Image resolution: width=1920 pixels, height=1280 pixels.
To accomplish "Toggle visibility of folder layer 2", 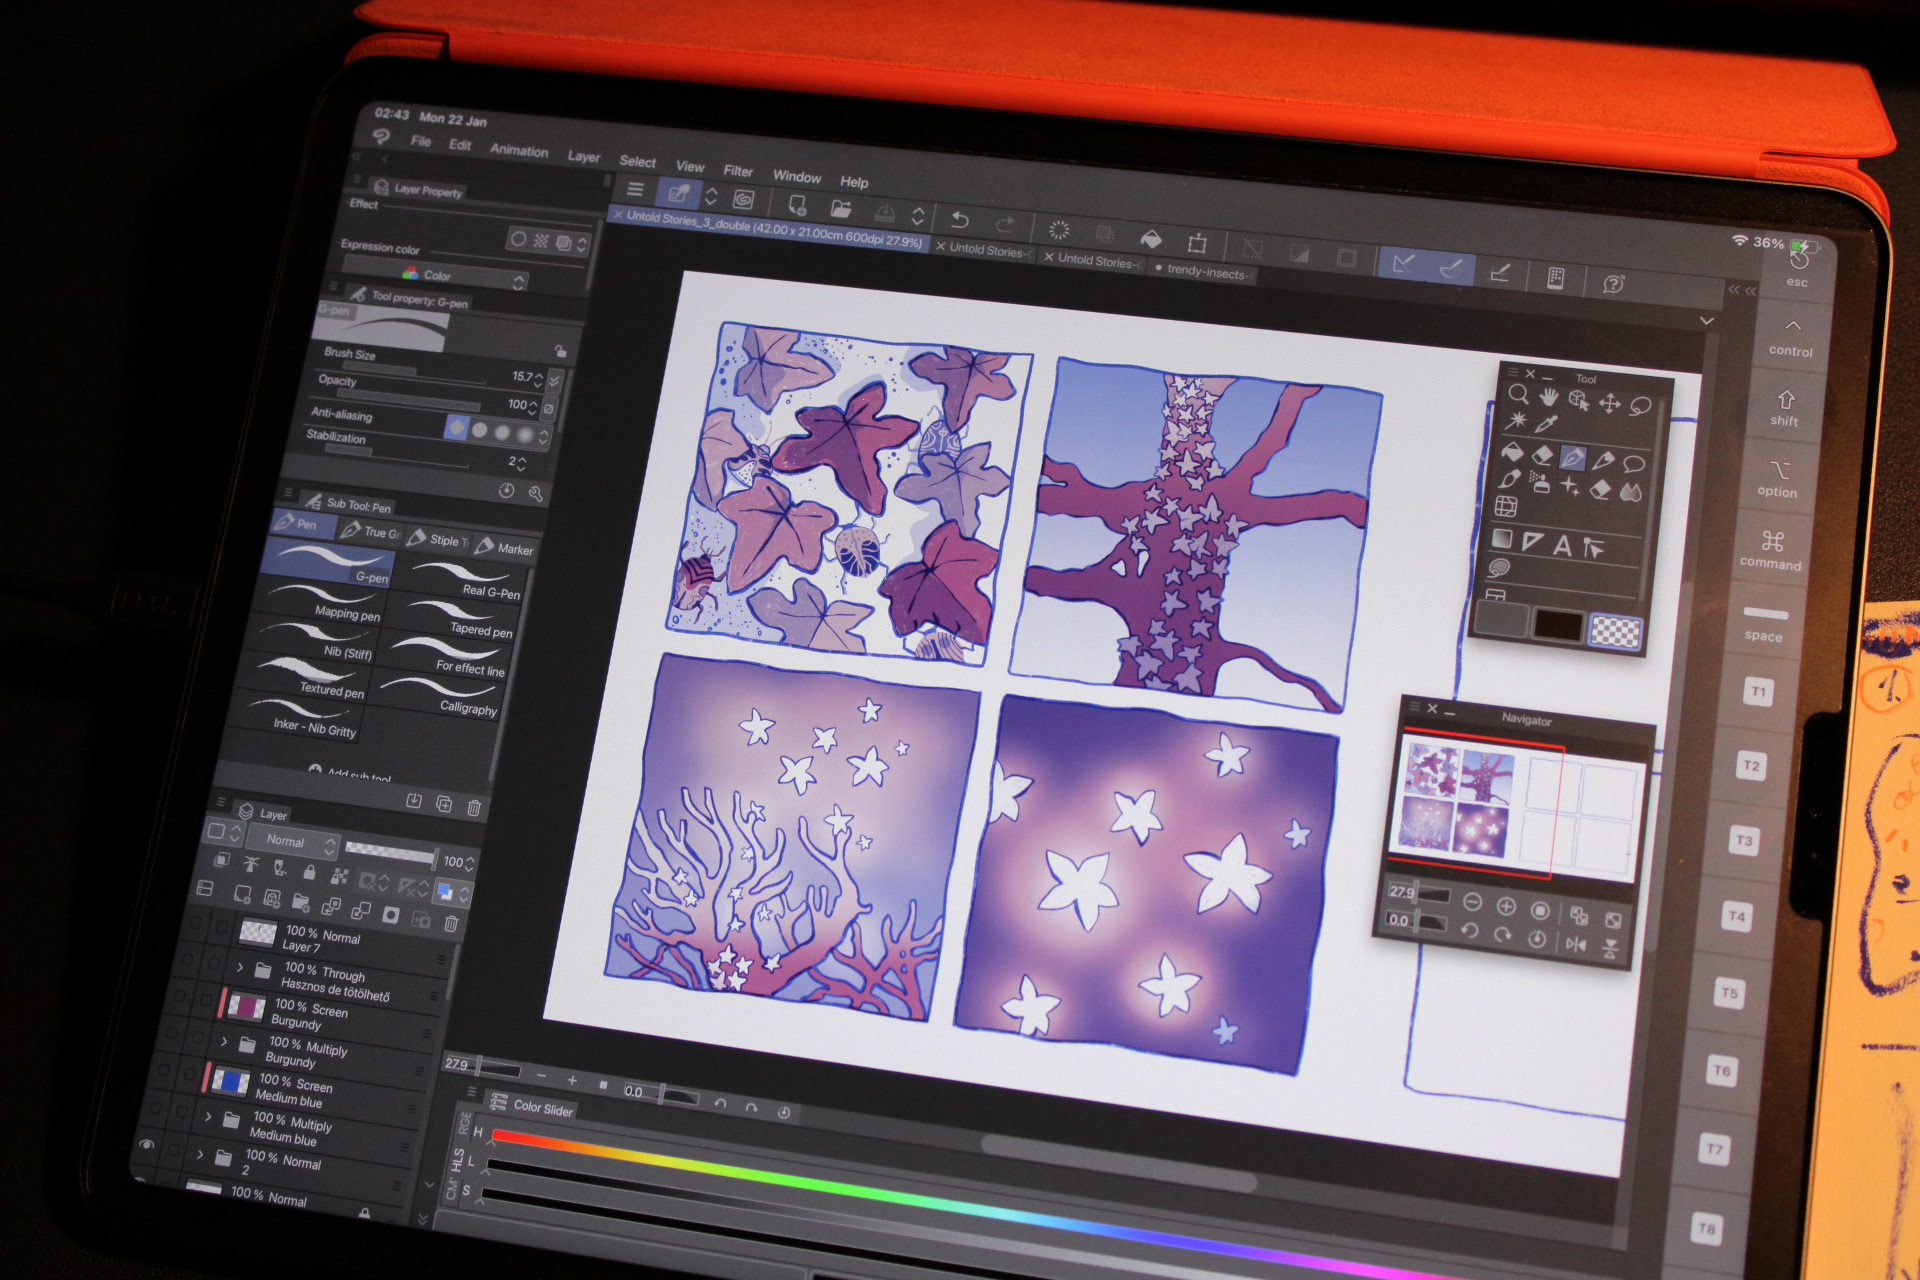I will point(147,1145).
